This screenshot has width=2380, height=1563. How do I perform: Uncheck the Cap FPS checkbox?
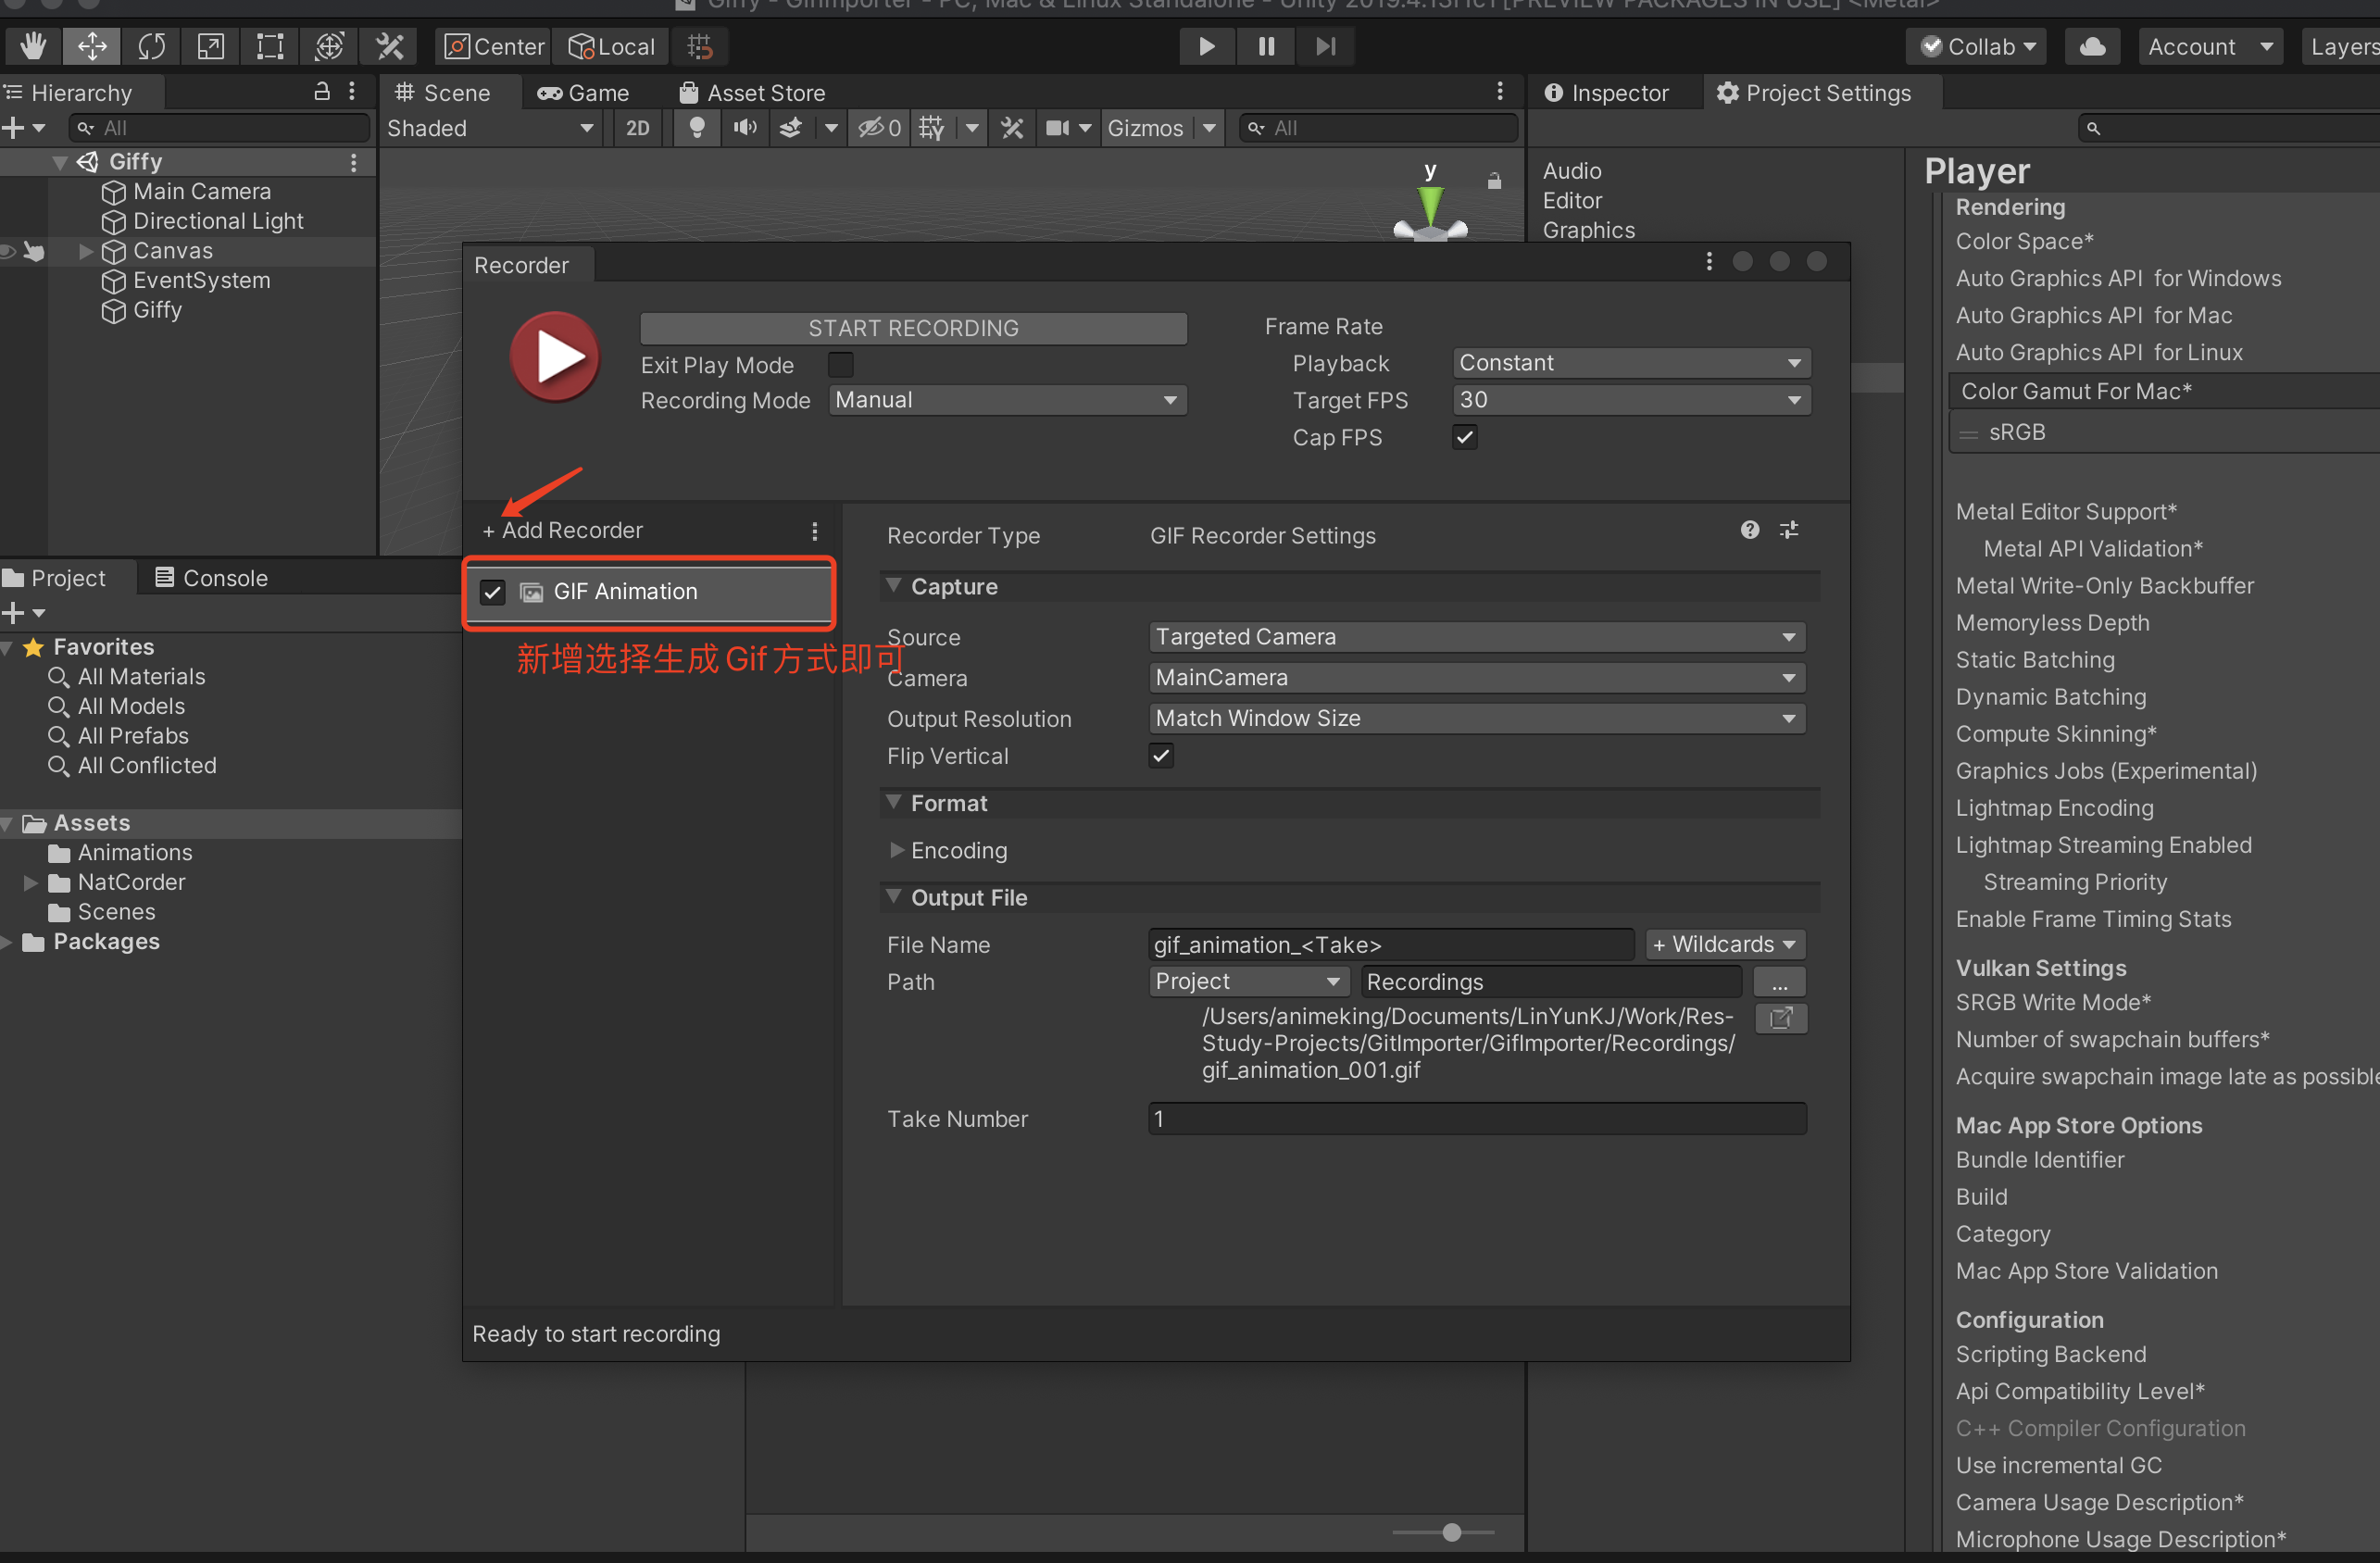[x=1464, y=437]
